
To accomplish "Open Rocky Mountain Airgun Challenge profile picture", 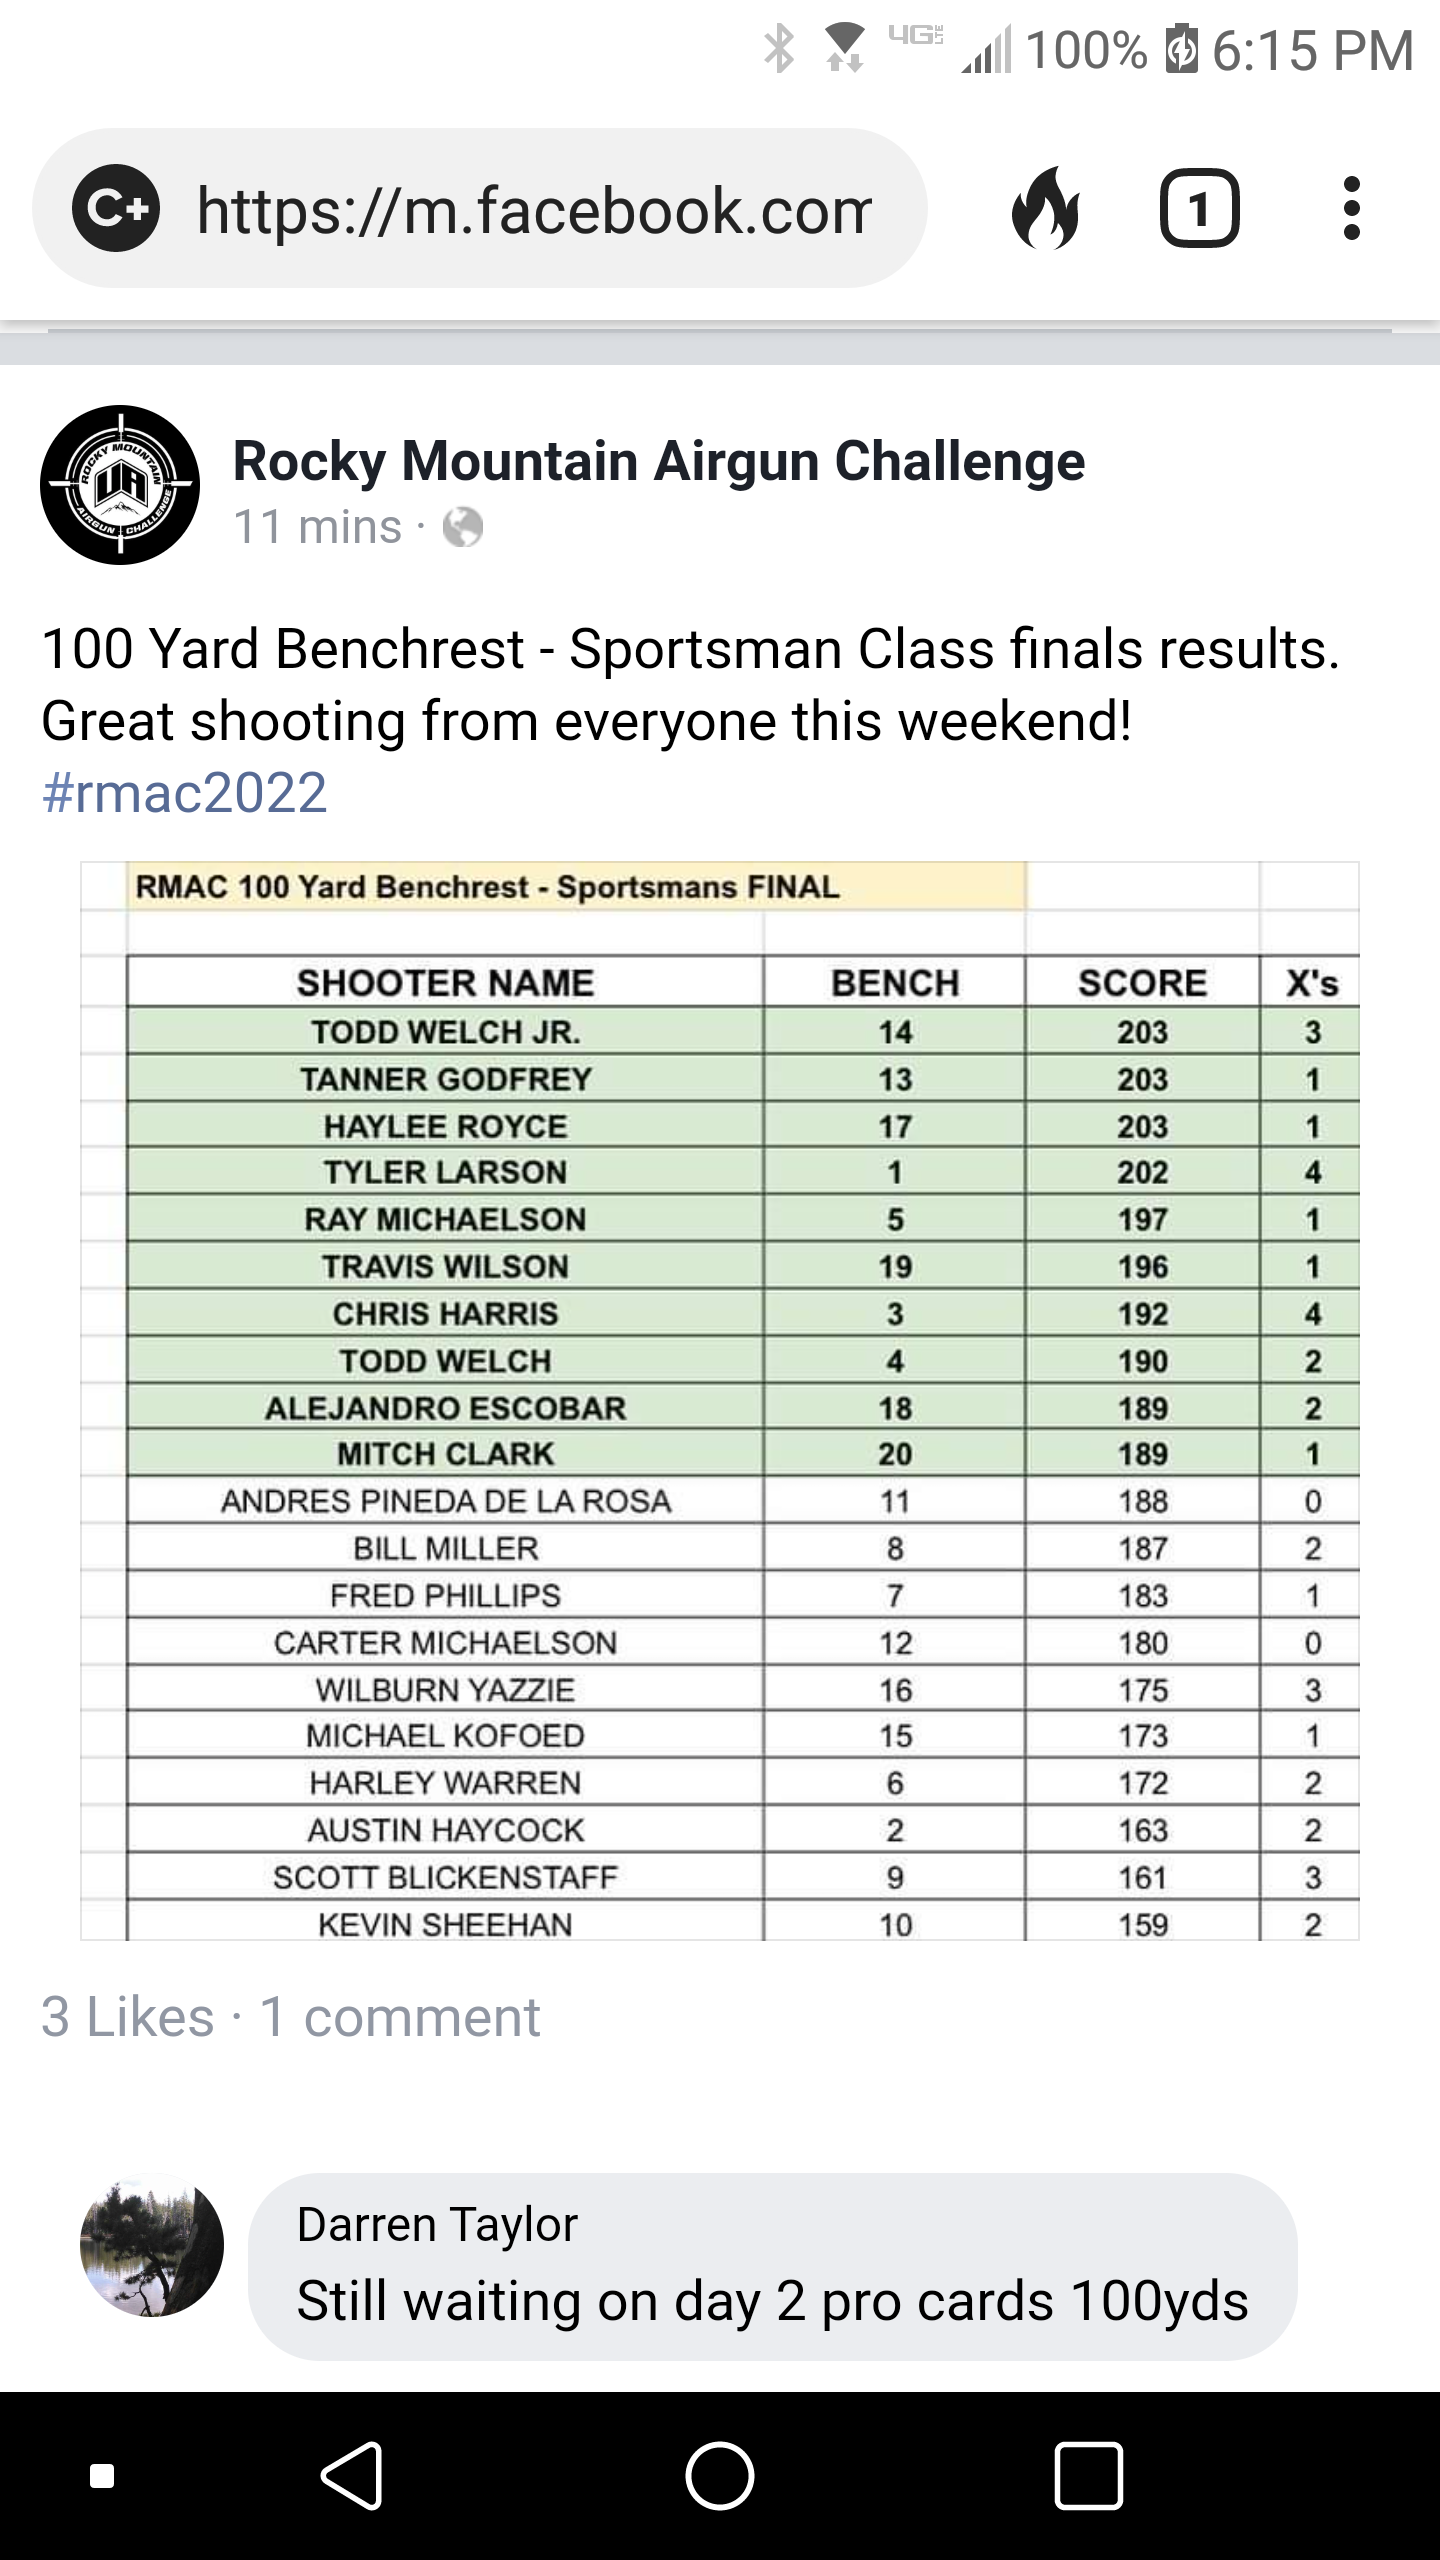I will coord(120,485).
